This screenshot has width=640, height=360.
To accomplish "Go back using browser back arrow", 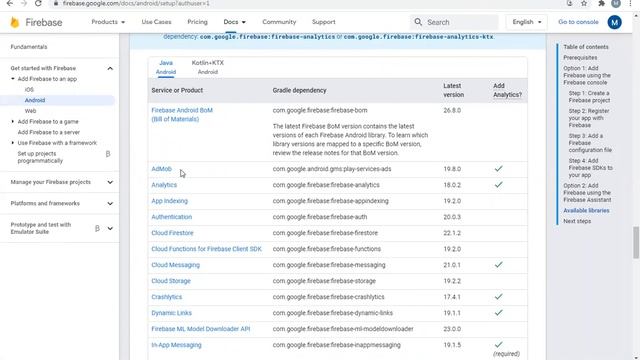I will [x=10, y=3].
